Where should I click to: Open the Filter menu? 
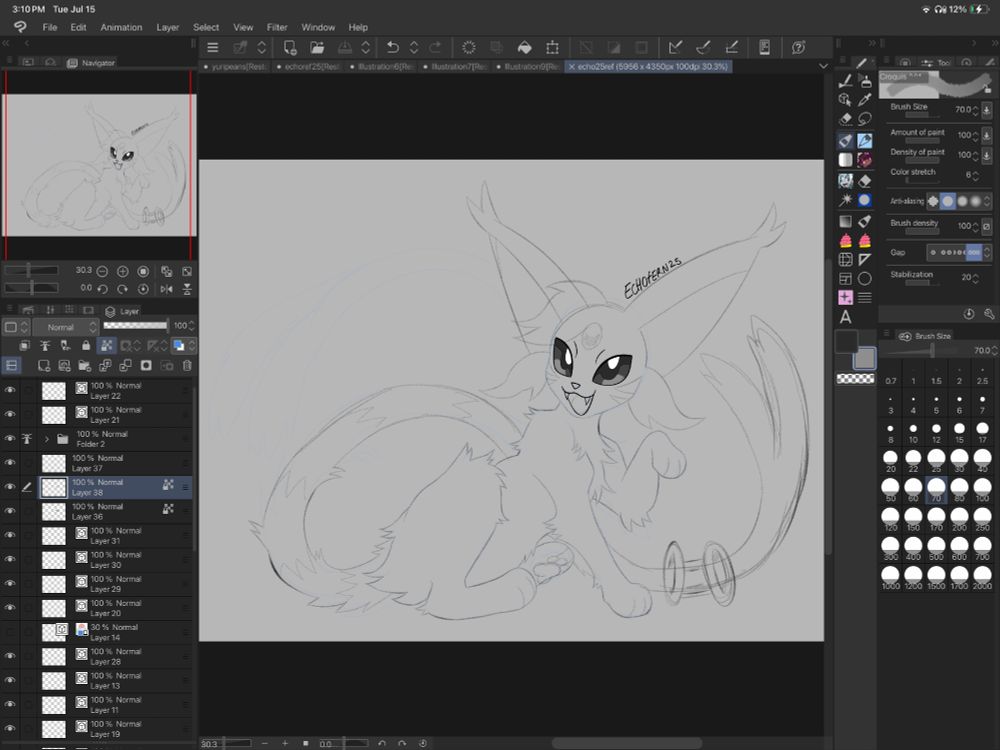pyautogui.click(x=277, y=27)
